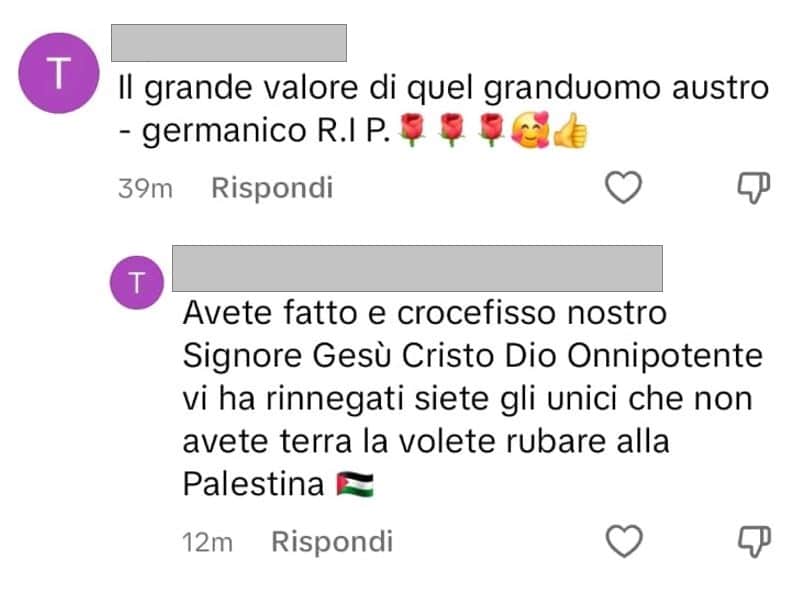Viewport: 796px width, 599px height.
Task: Open the large purple T avatar profile
Action: click(59, 73)
